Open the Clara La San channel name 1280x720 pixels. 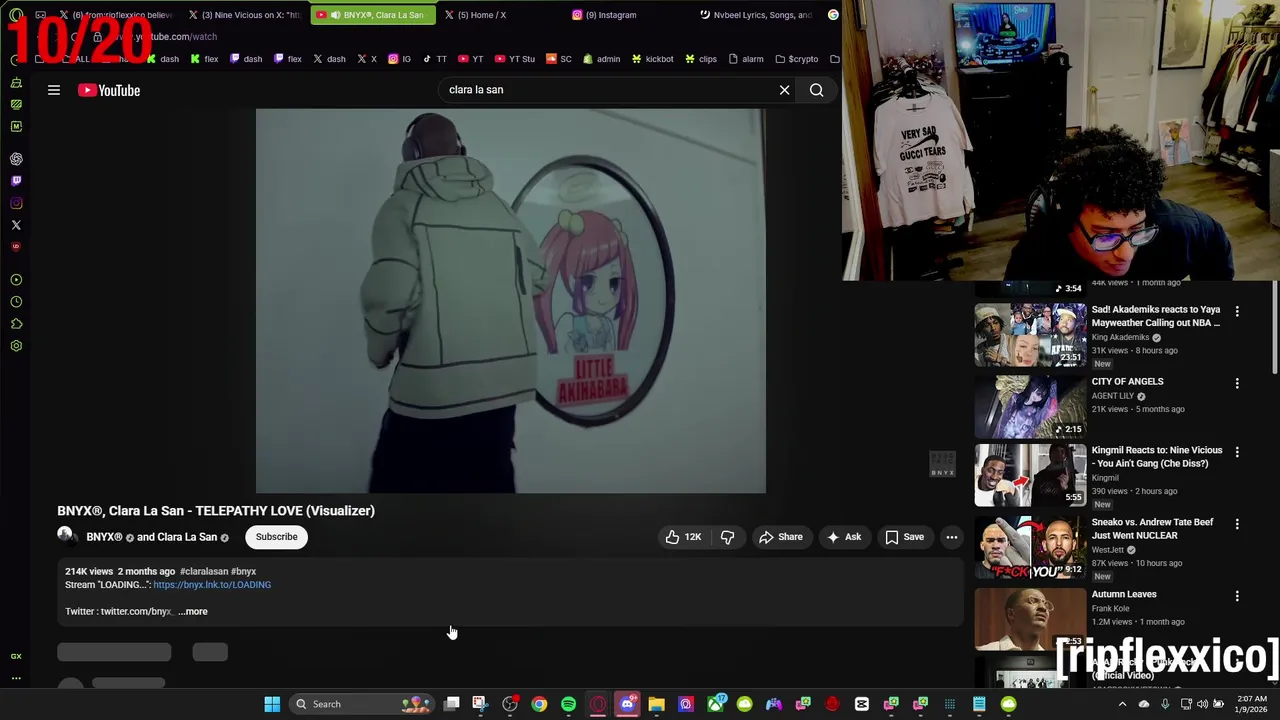[x=187, y=537]
